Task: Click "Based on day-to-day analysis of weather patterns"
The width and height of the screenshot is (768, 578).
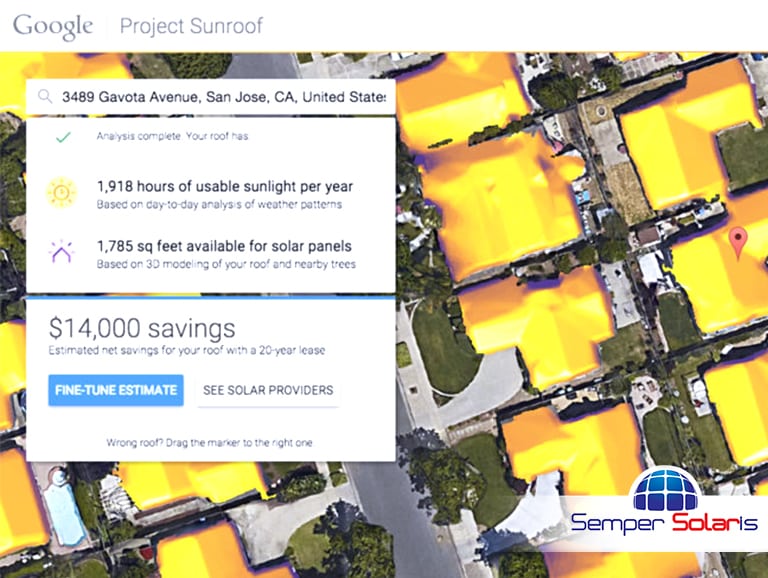Action: pos(219,204)
